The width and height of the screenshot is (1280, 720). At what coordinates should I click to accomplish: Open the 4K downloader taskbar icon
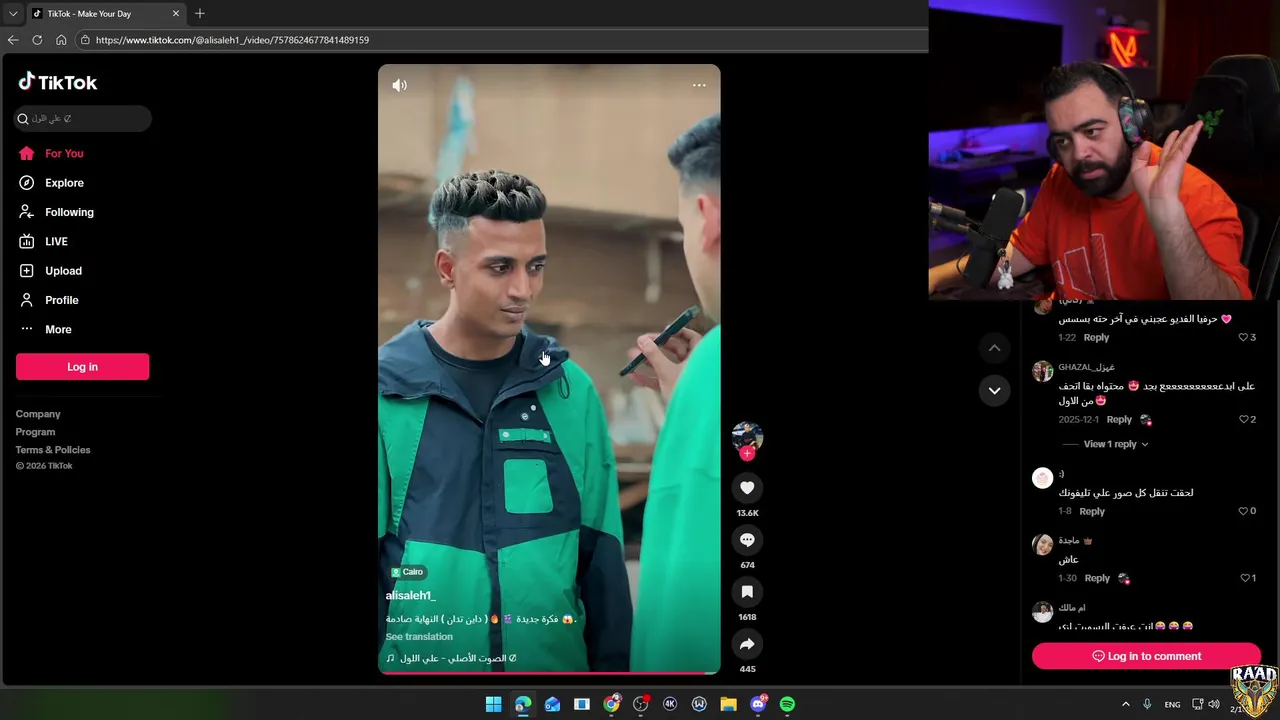click(x=670, y=704)
